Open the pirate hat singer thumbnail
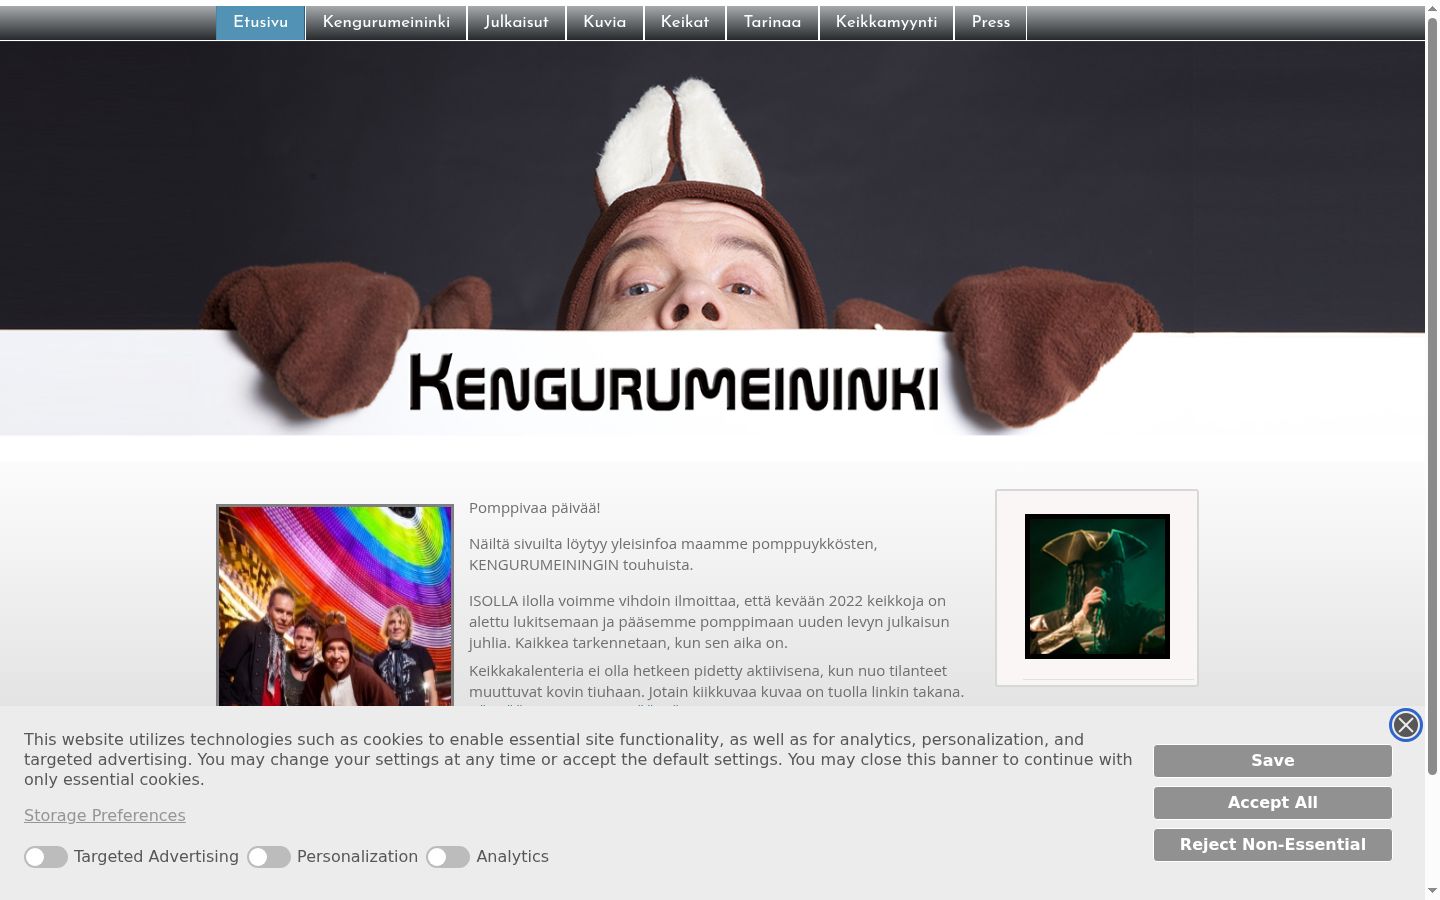This screenshot has height=900, width=1440. click(x=1097, y=586)
